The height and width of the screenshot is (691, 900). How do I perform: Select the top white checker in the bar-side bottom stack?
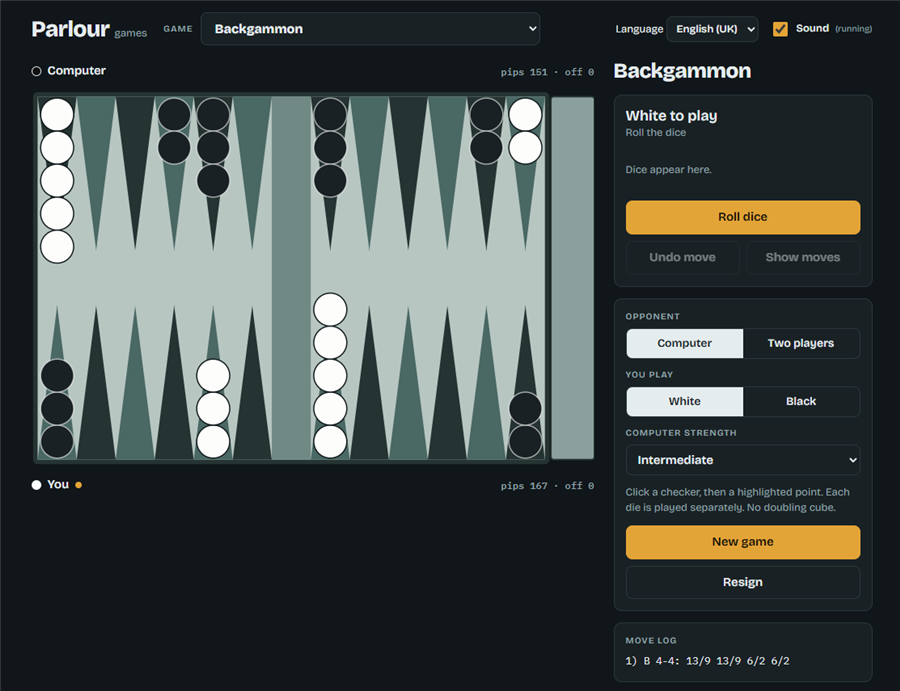(330, 310)
